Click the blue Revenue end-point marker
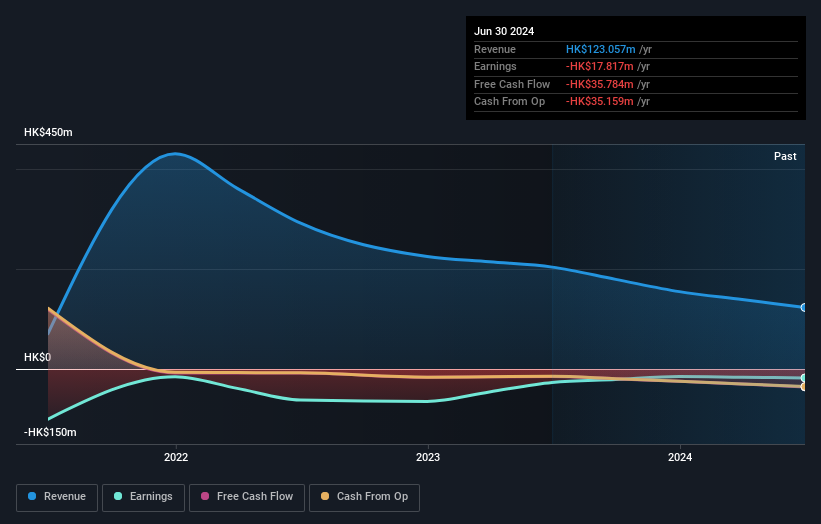The image size is (821, 524). tap(804, 308)
